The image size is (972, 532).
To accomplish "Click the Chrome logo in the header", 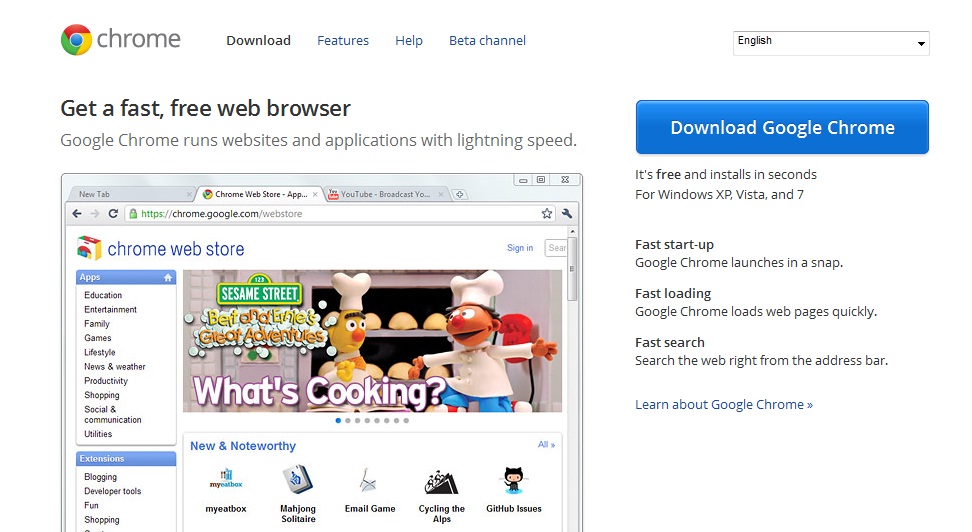I will coord(121,40).
